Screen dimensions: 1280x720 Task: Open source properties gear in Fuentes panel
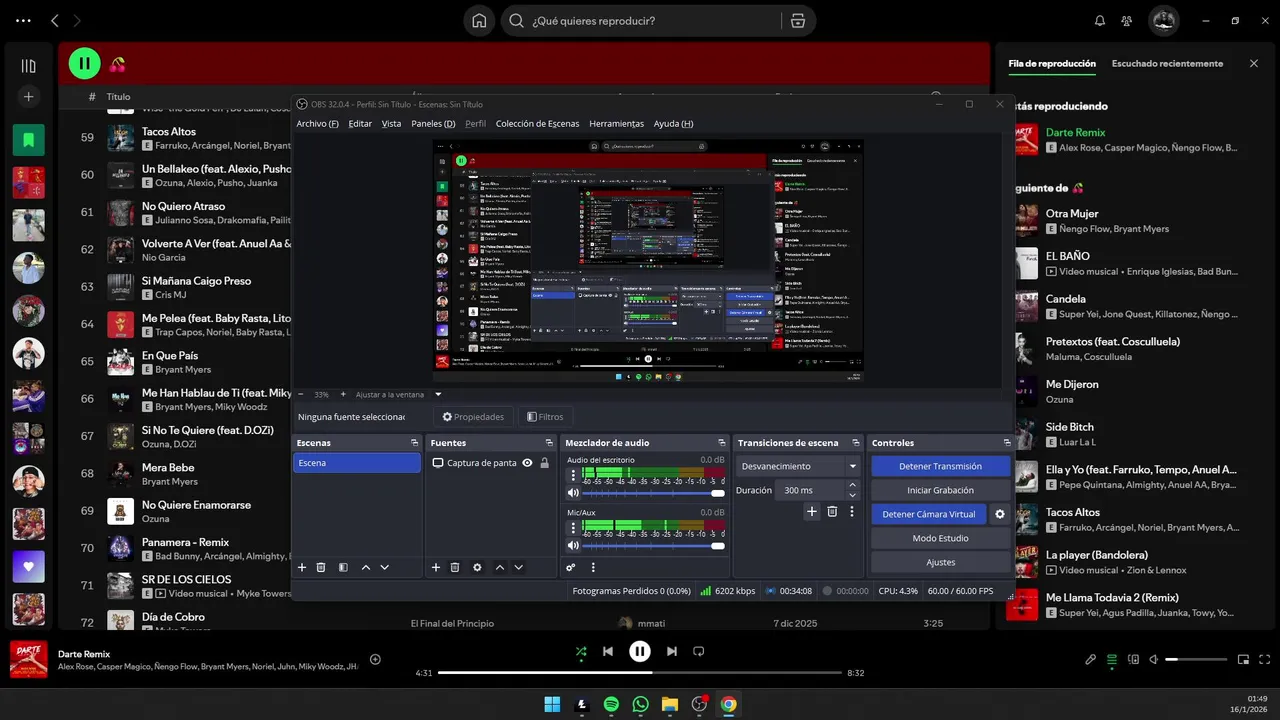(477, 567)
